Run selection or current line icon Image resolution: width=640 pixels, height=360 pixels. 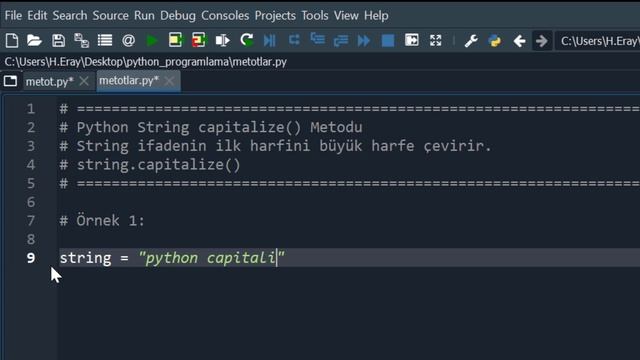click(x=222, y=40)
